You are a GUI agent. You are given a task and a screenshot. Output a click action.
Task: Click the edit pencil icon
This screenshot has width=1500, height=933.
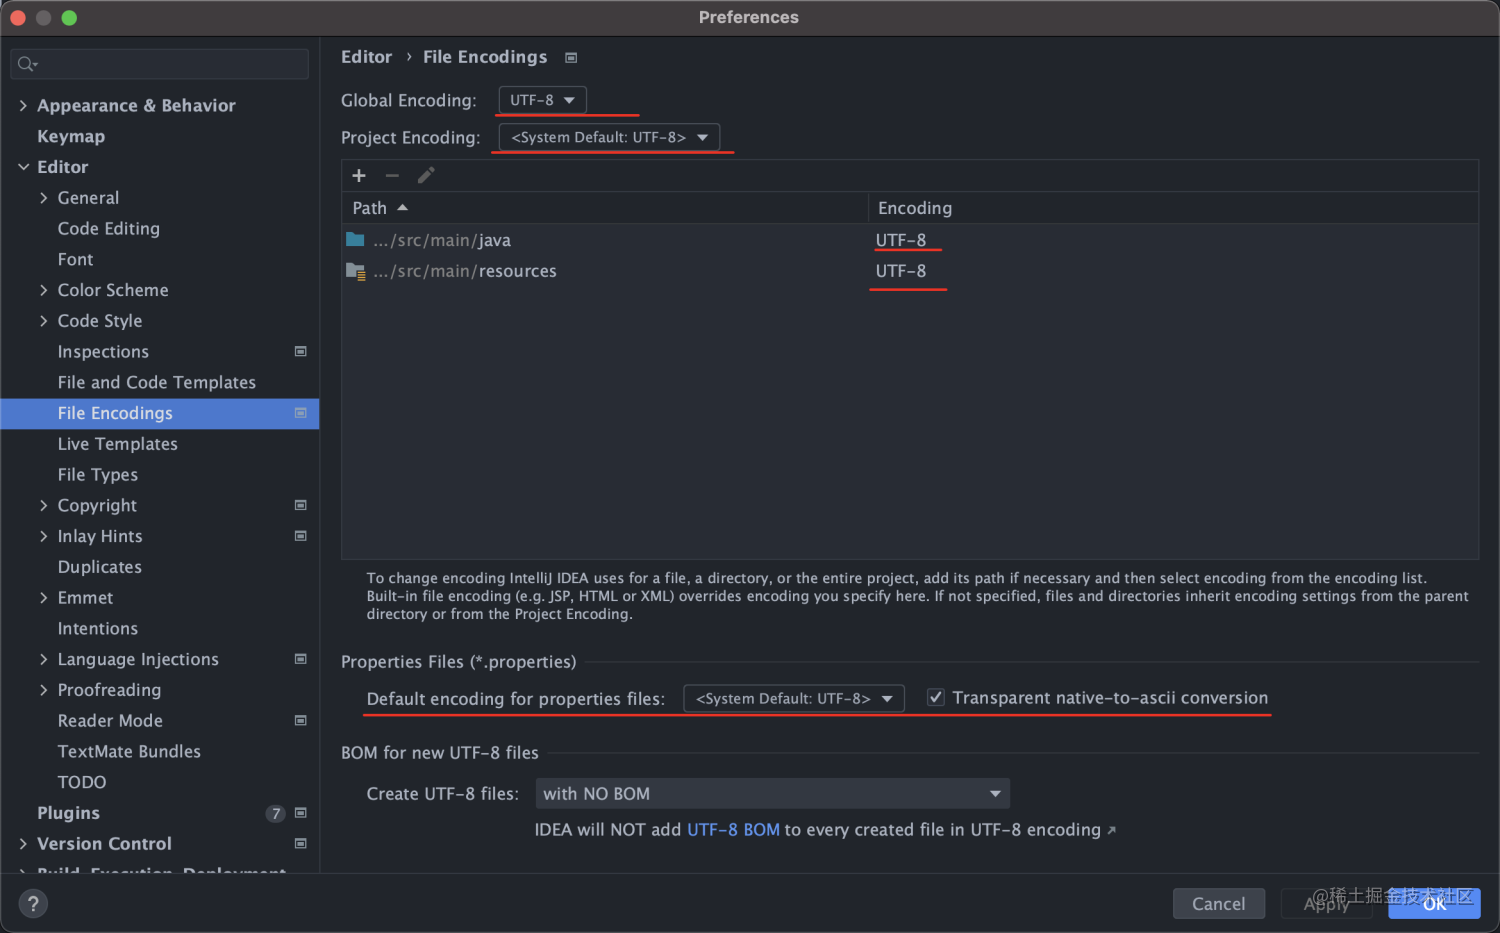pyautogui.click(x=426, y=176)
